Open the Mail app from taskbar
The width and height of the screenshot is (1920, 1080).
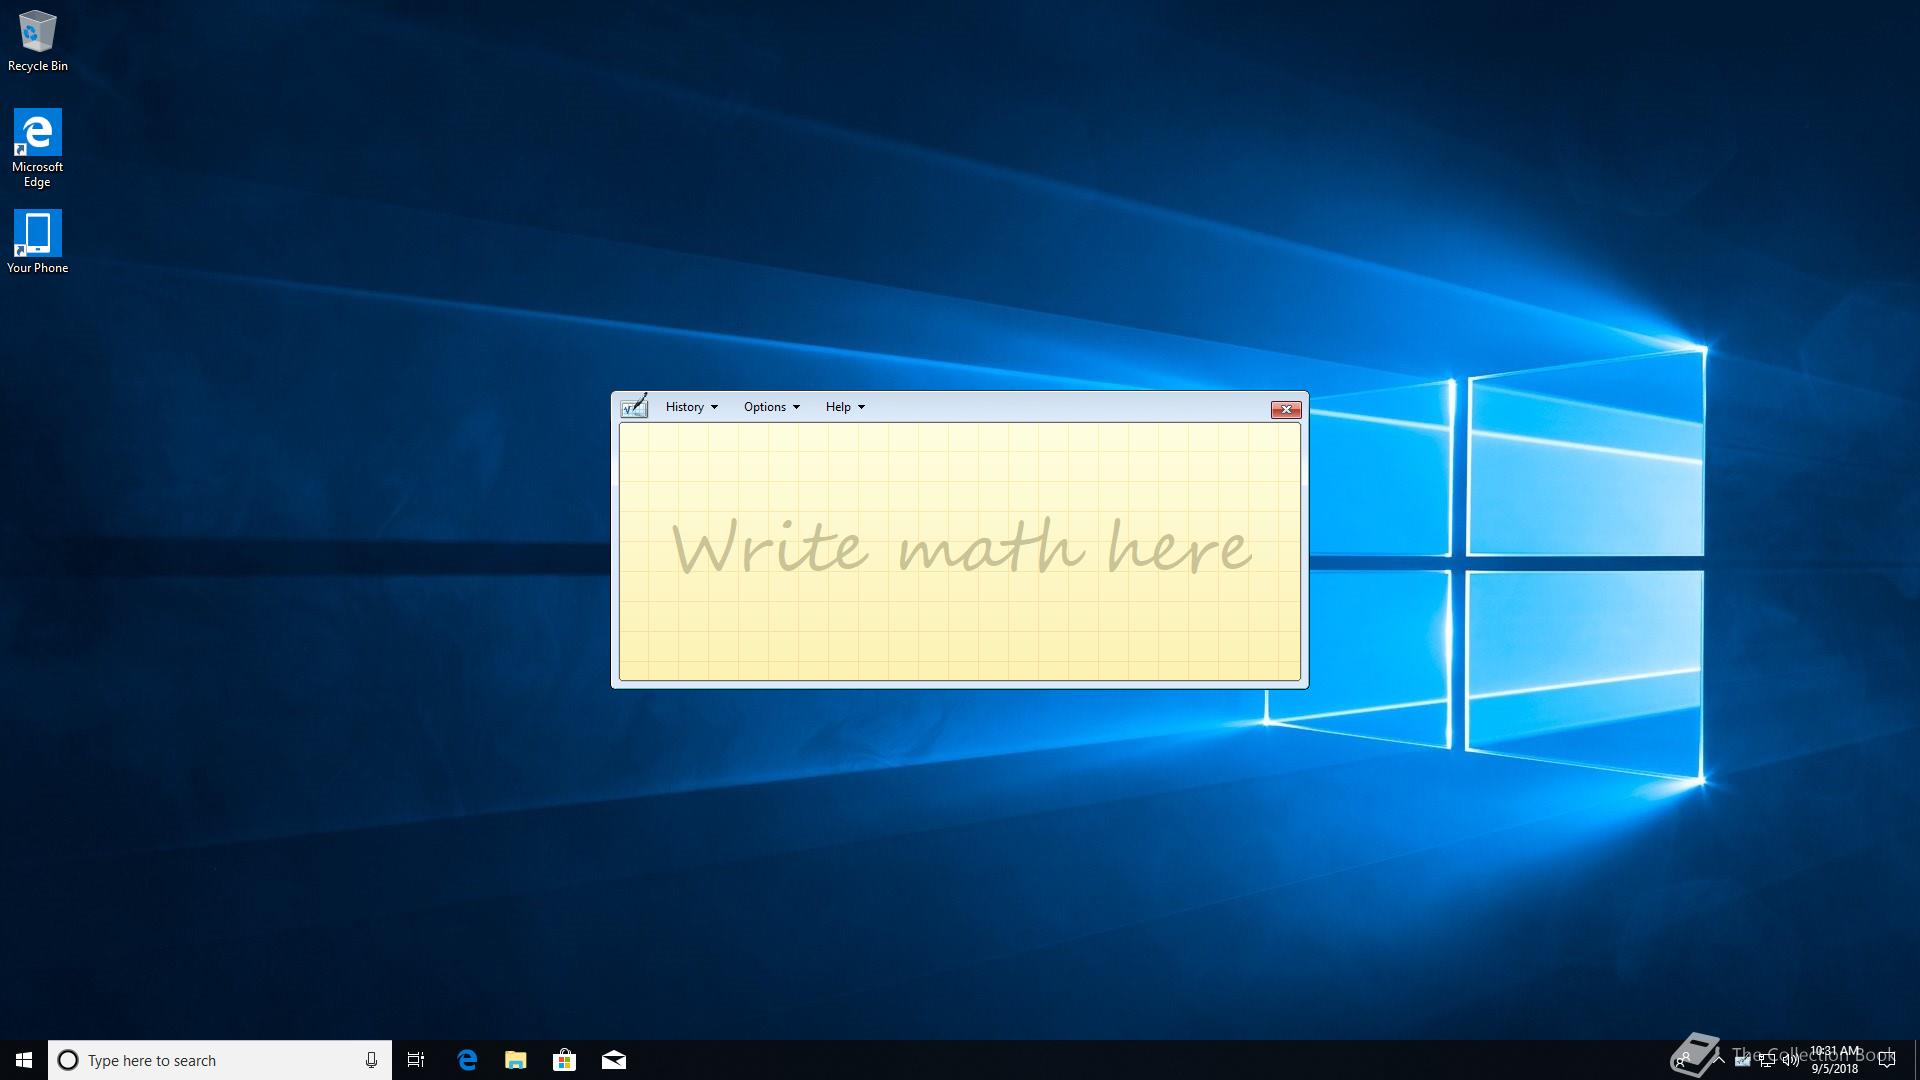coord(614,1060)
